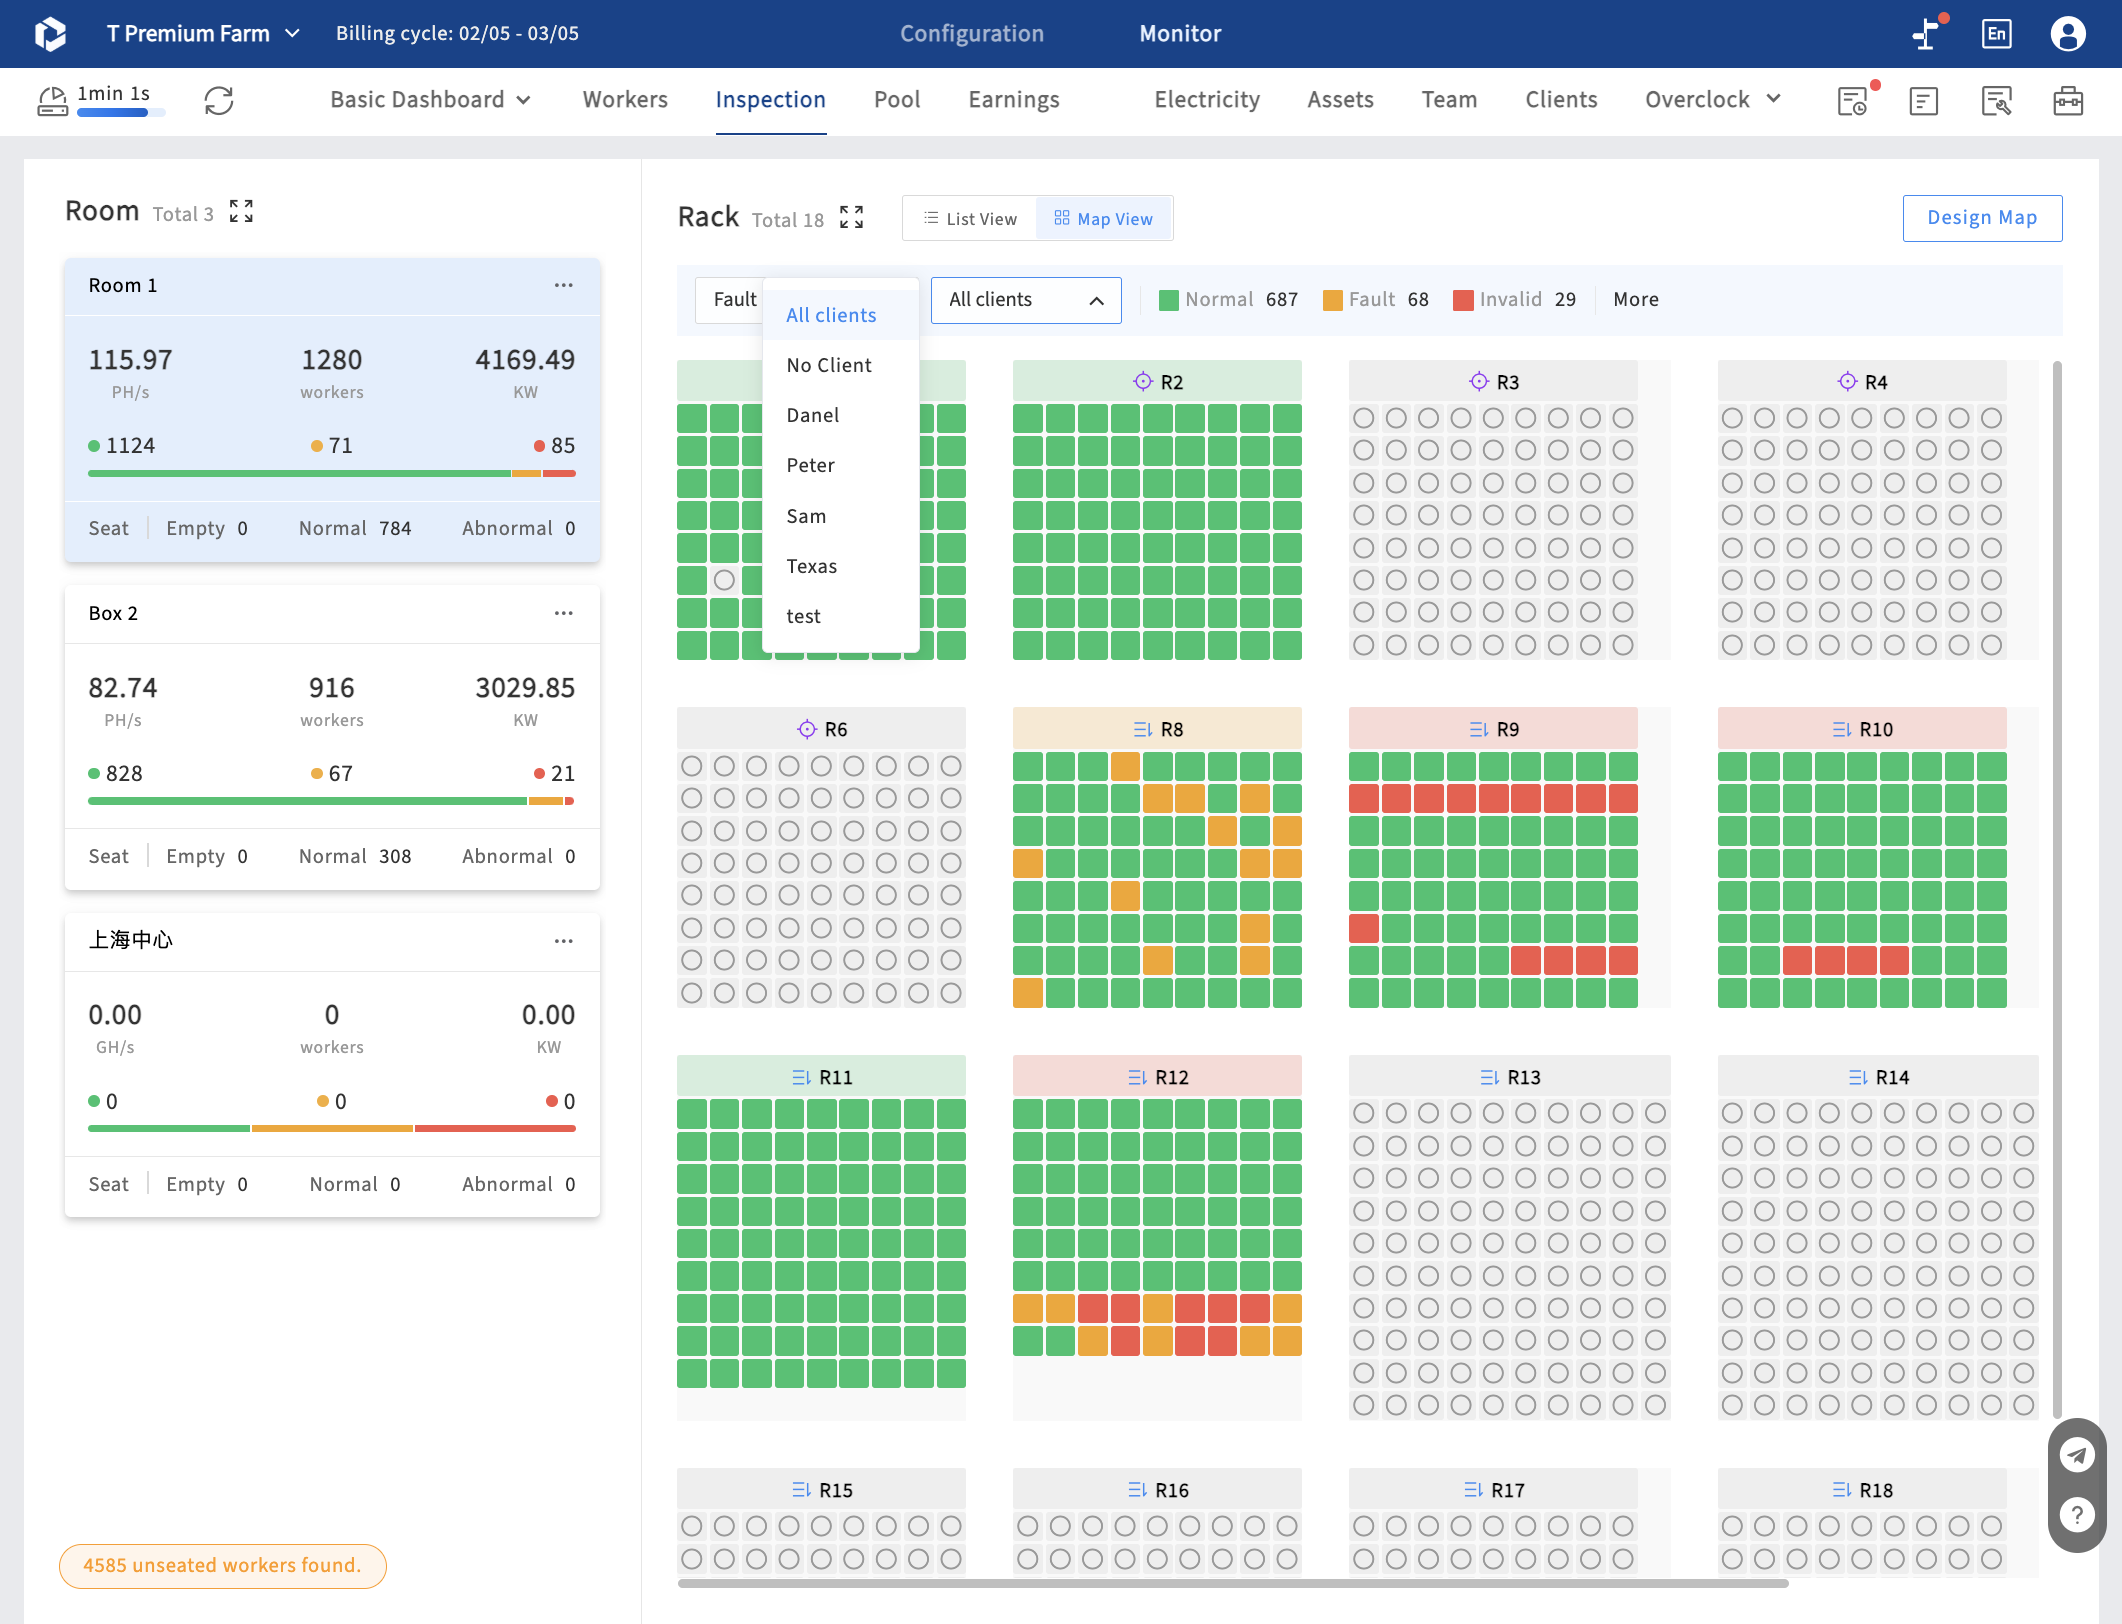Open the user profile avatar

(x=2068, y=34)
